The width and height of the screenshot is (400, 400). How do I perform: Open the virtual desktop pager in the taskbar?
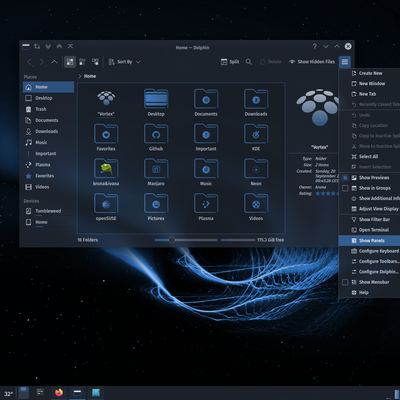tap(24, 393)
